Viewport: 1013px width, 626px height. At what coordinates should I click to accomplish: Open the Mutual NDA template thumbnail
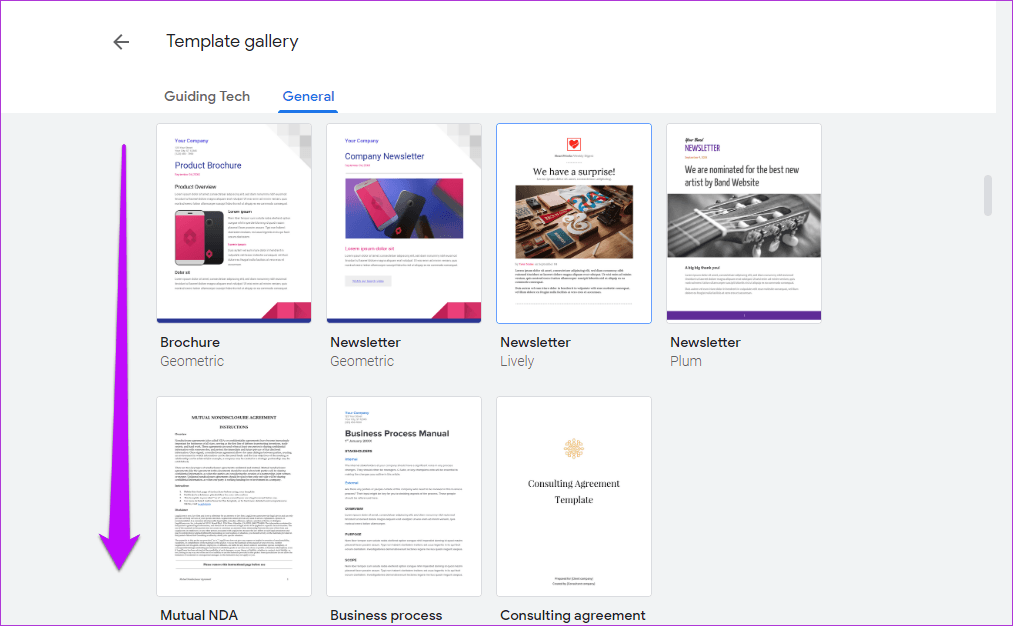coord(234,496)
